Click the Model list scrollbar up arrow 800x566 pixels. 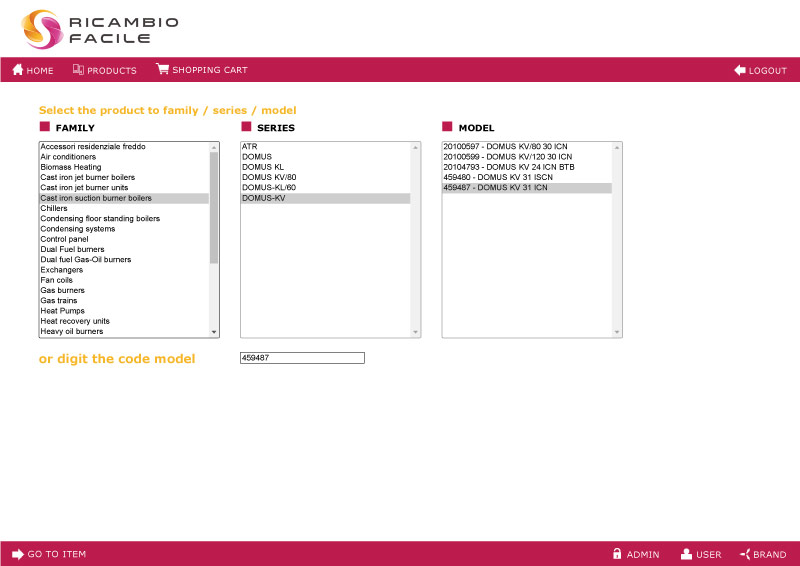(x=617, y=147)
